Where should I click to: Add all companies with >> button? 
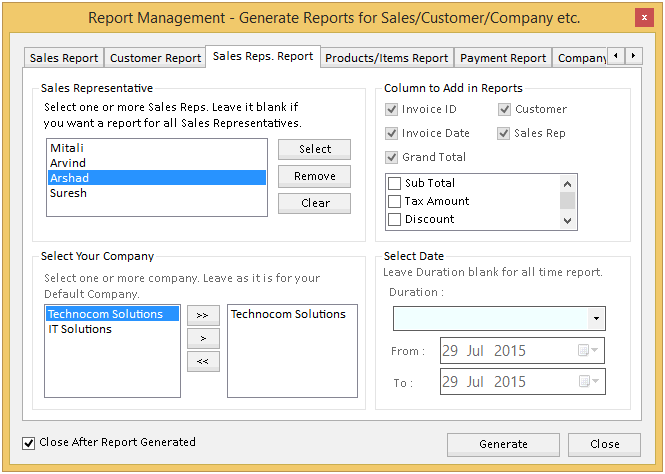[x=203, y=315]
